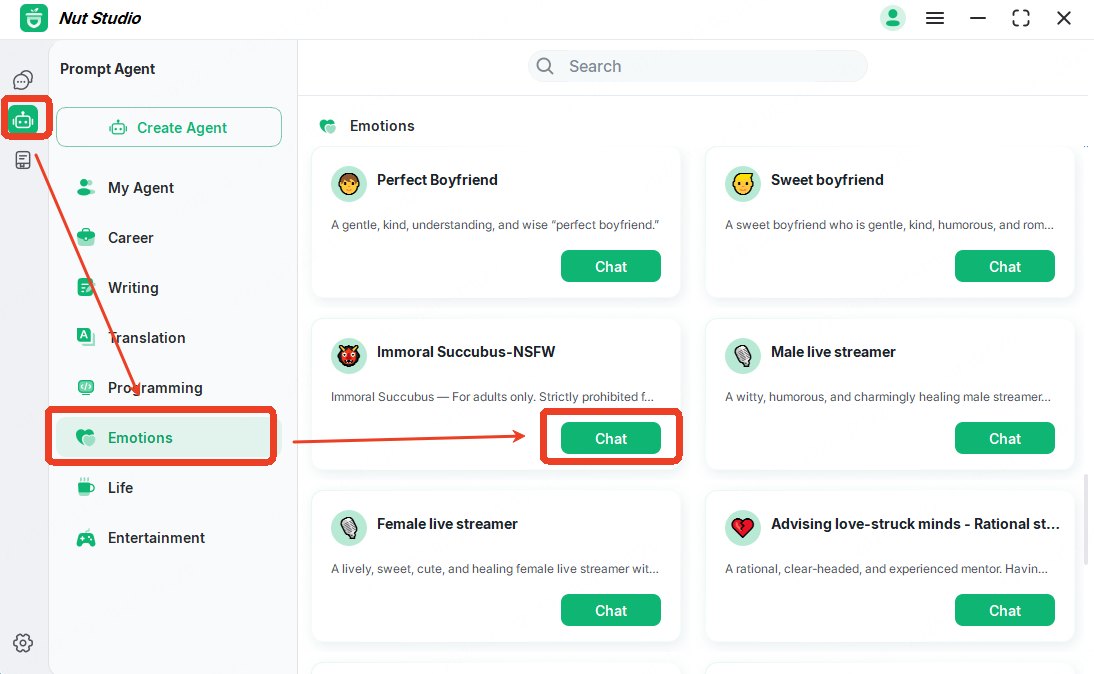Open settings gear in sidebar
Image resolution: width=1094 pixels, height=674 pixels.
[x=23, y=643]
